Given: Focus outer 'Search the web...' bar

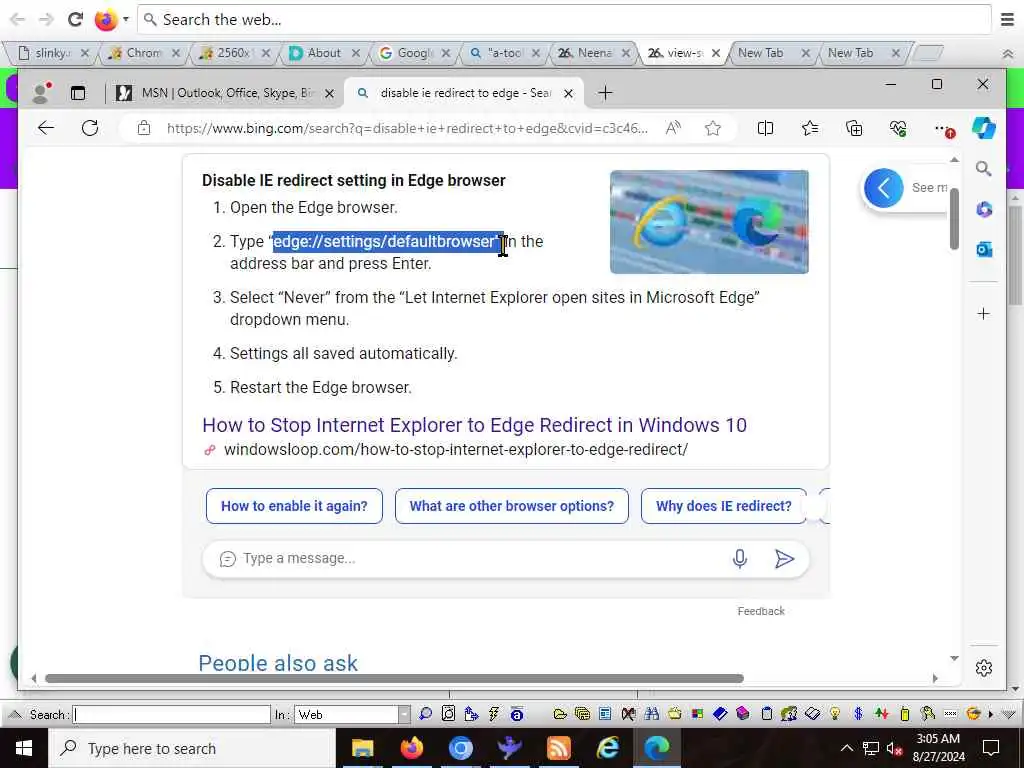Looking at the screenshot, I should [x=565, y=20].
